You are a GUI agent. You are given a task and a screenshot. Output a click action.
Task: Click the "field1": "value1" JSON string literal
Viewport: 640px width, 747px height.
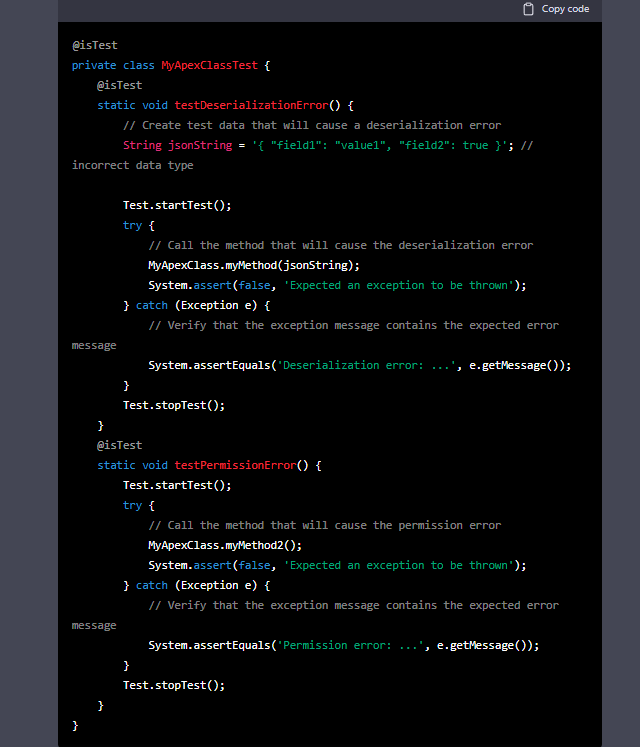(x=330, y=145)
